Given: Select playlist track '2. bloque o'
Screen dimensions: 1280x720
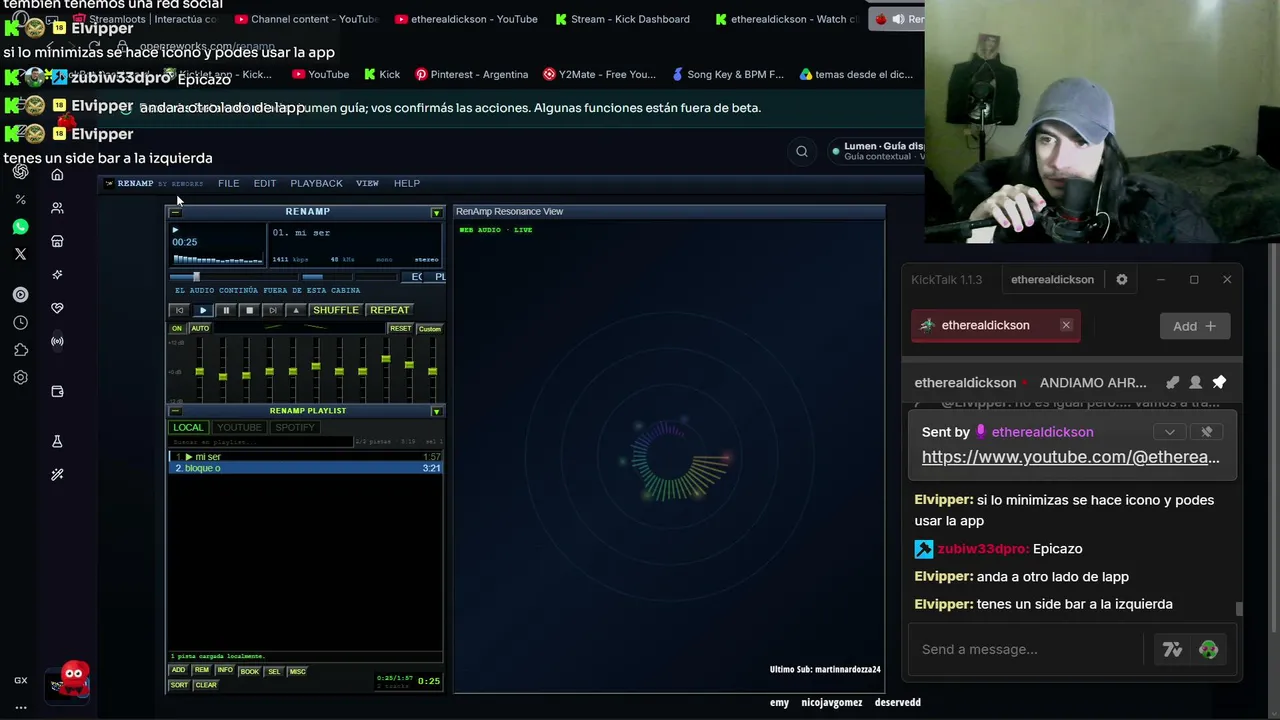Looking at the screenshot, I should (x=305, y=468).
